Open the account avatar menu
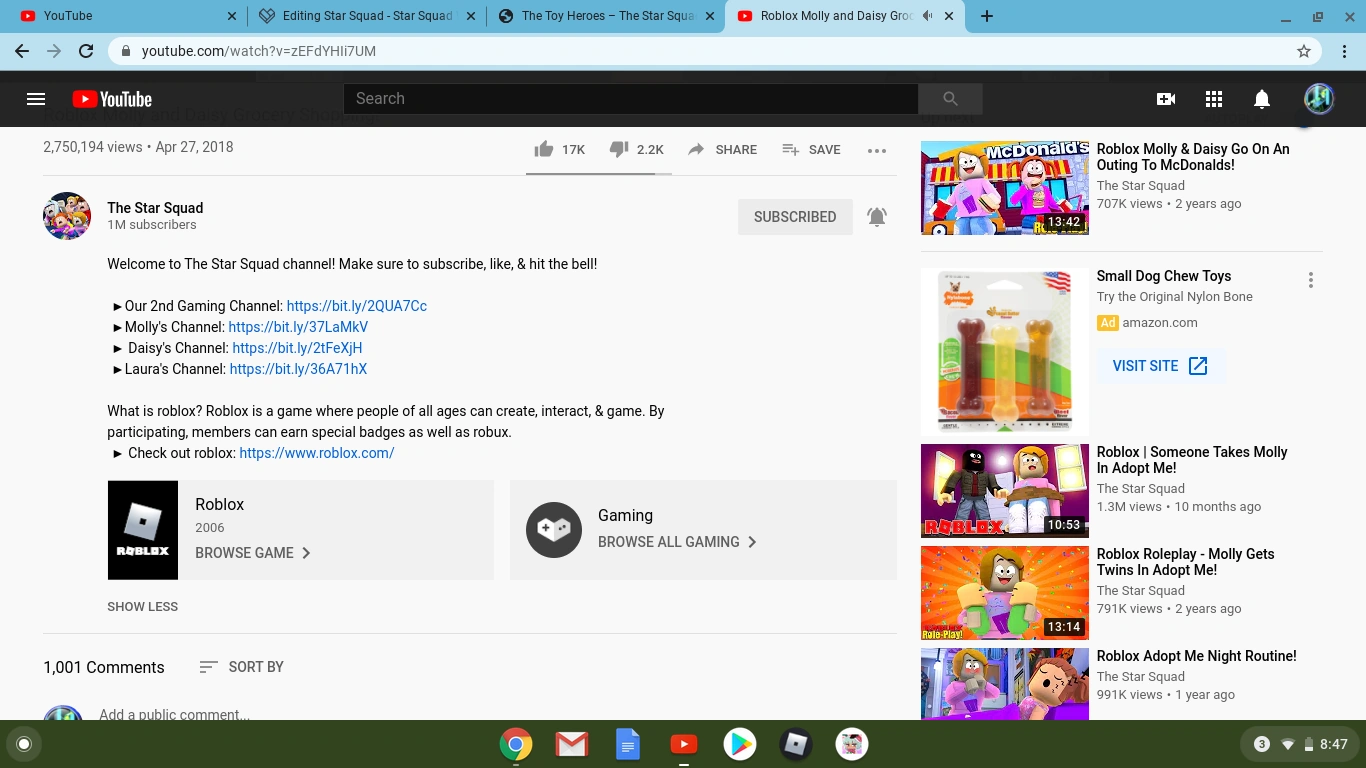This screenshot has width=1366, height=768. (x=1320, y=99)
